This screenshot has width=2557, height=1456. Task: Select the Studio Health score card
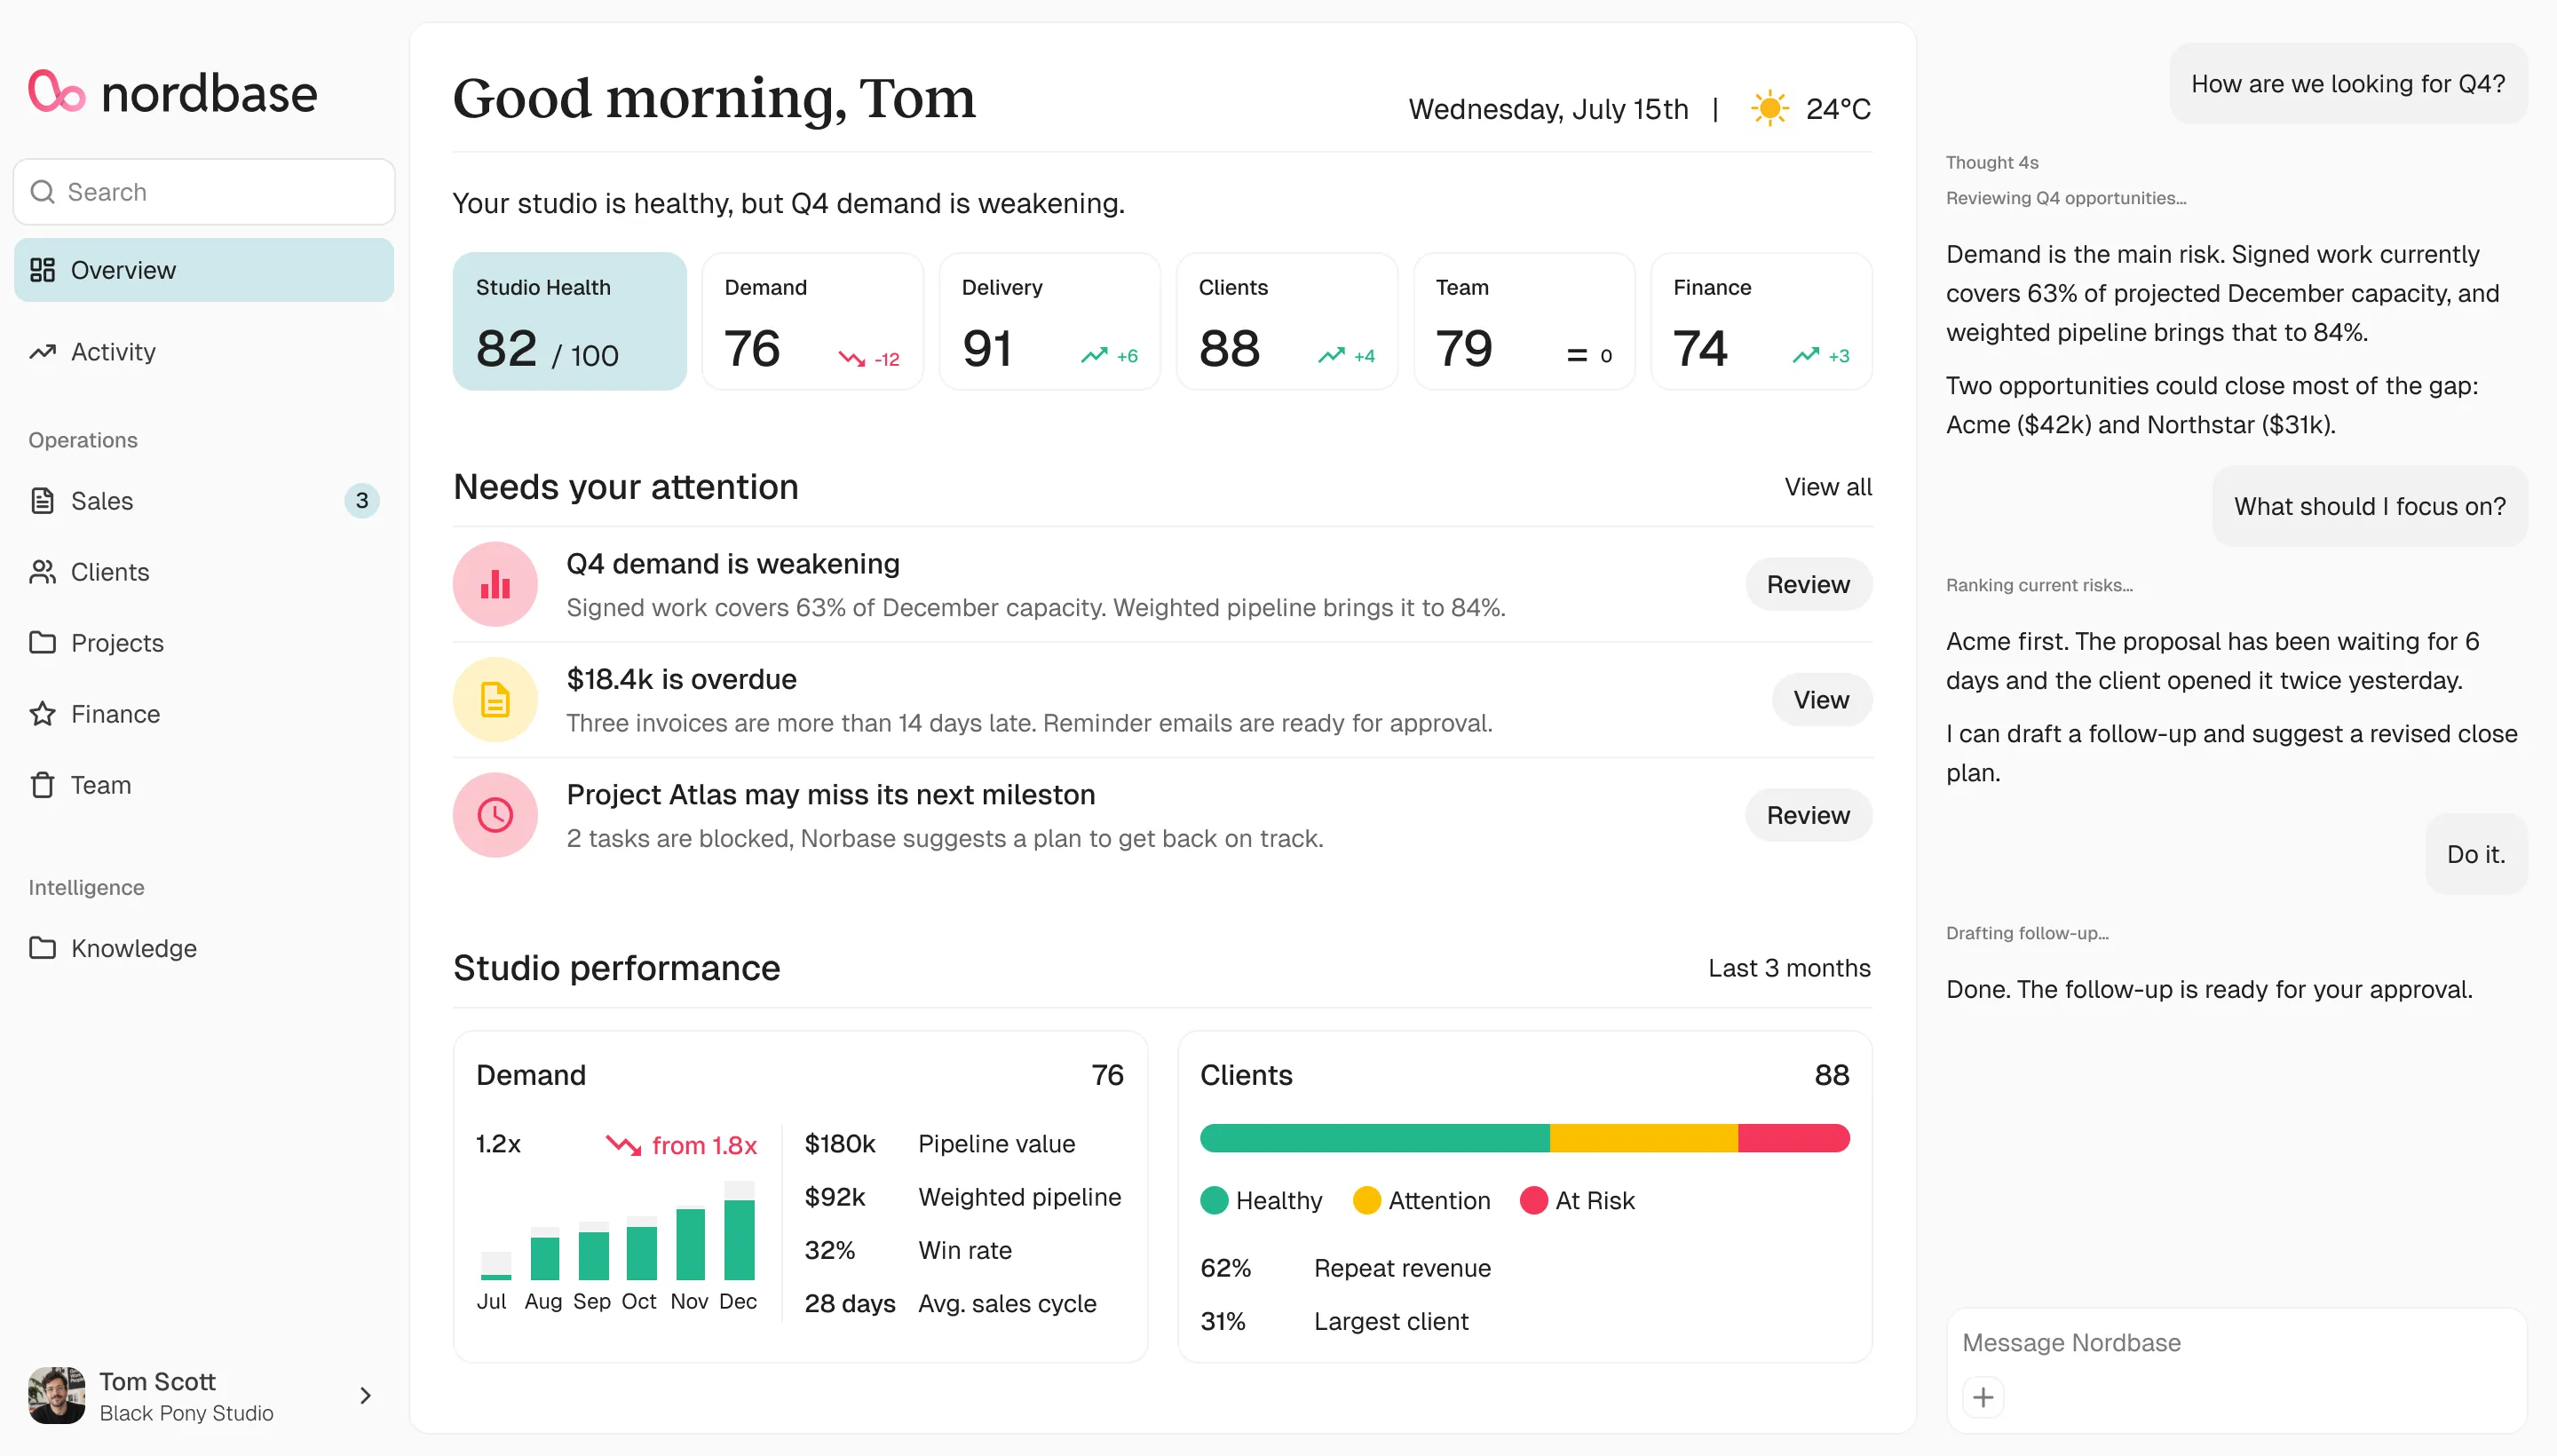pyautogui.click(x=570, y=321)
